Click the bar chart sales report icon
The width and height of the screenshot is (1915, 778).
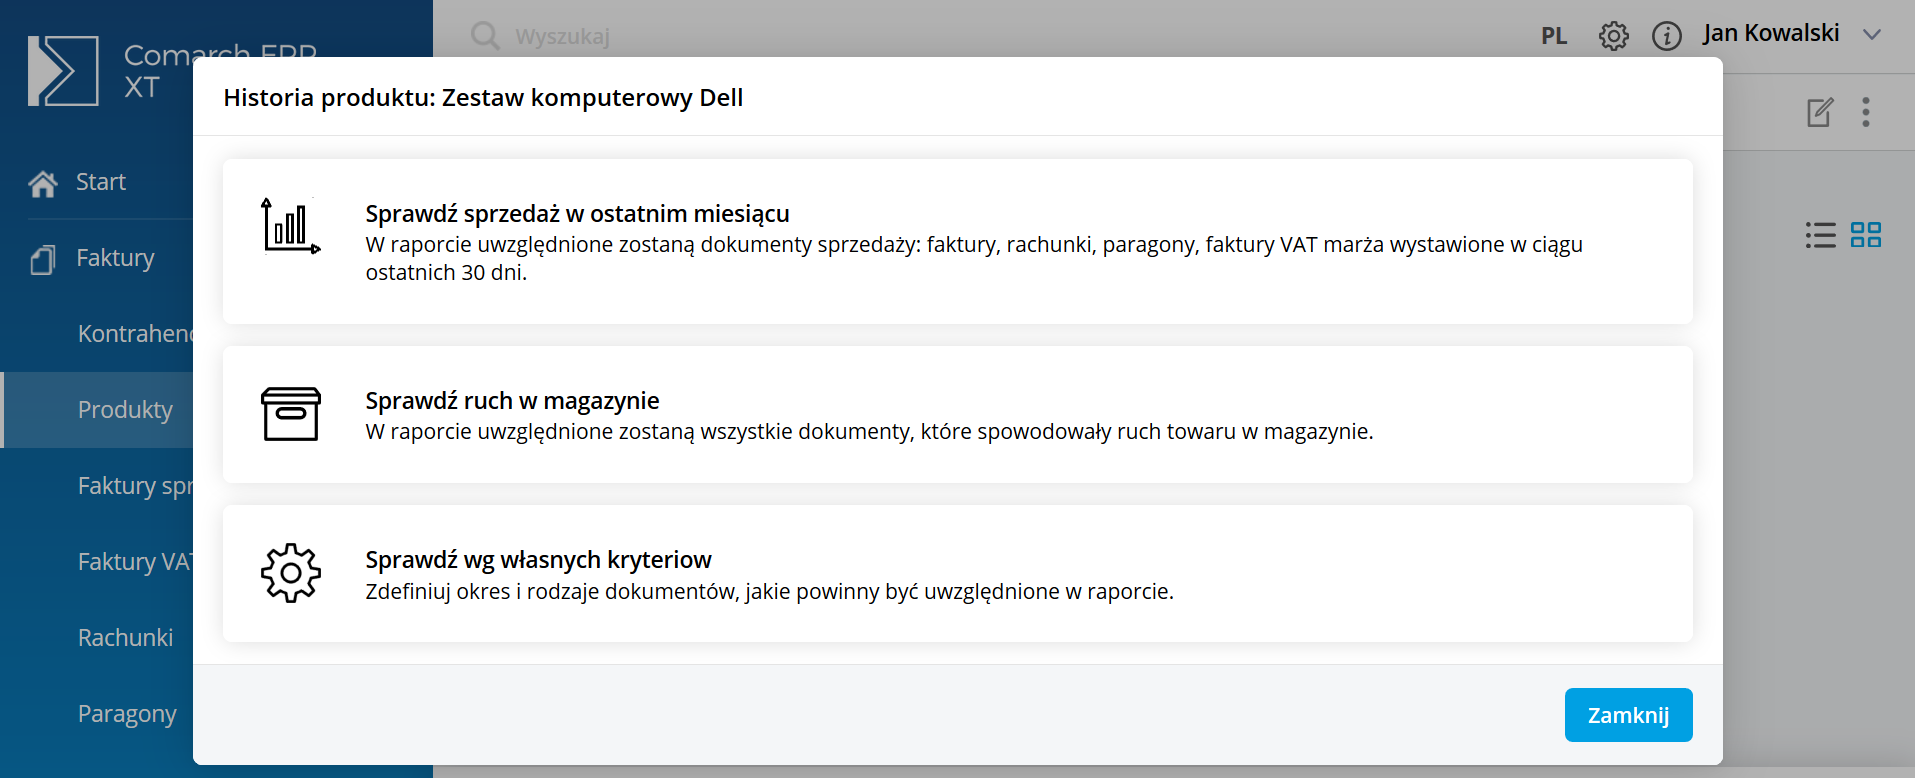tap(290, 226)
